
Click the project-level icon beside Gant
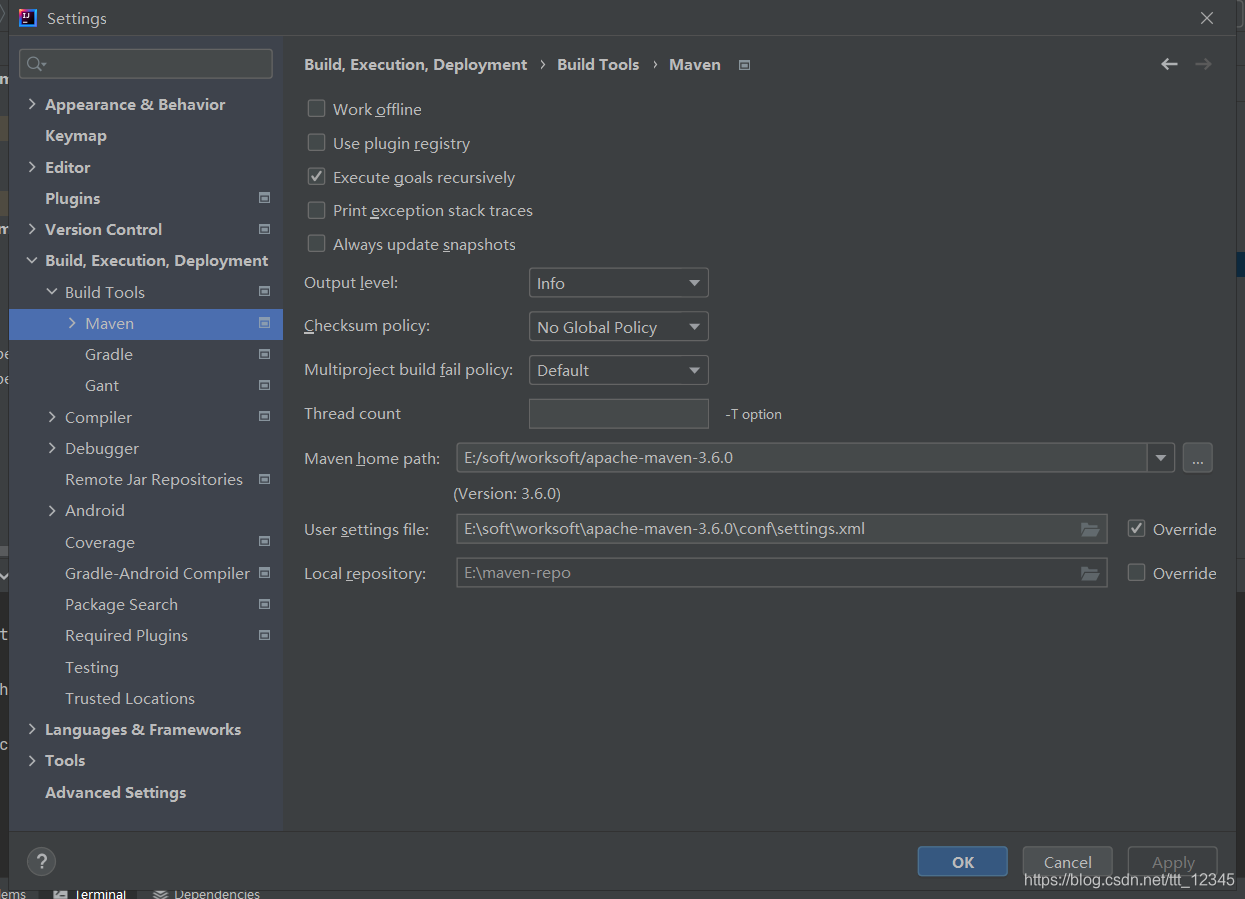coord(264,385)
